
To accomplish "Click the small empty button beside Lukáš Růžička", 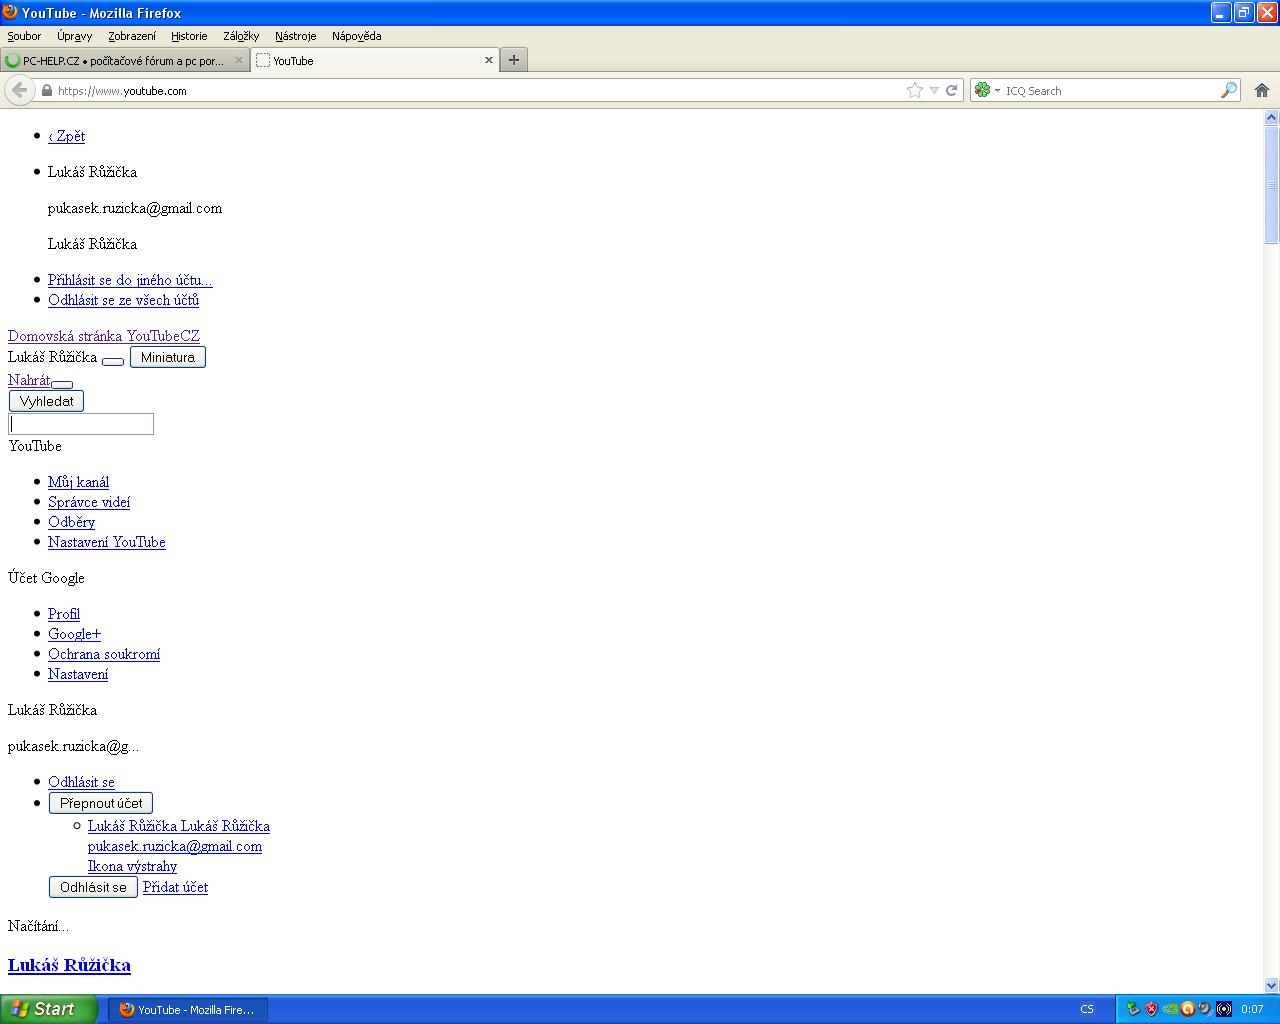I will [x=113, y=361].
